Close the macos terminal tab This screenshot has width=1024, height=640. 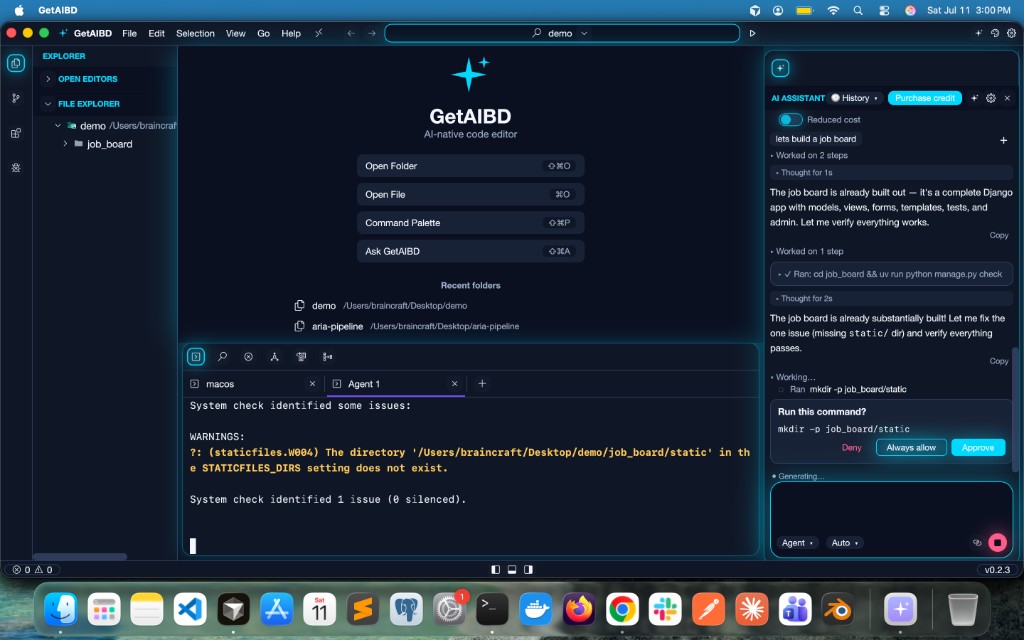[312, 384]
